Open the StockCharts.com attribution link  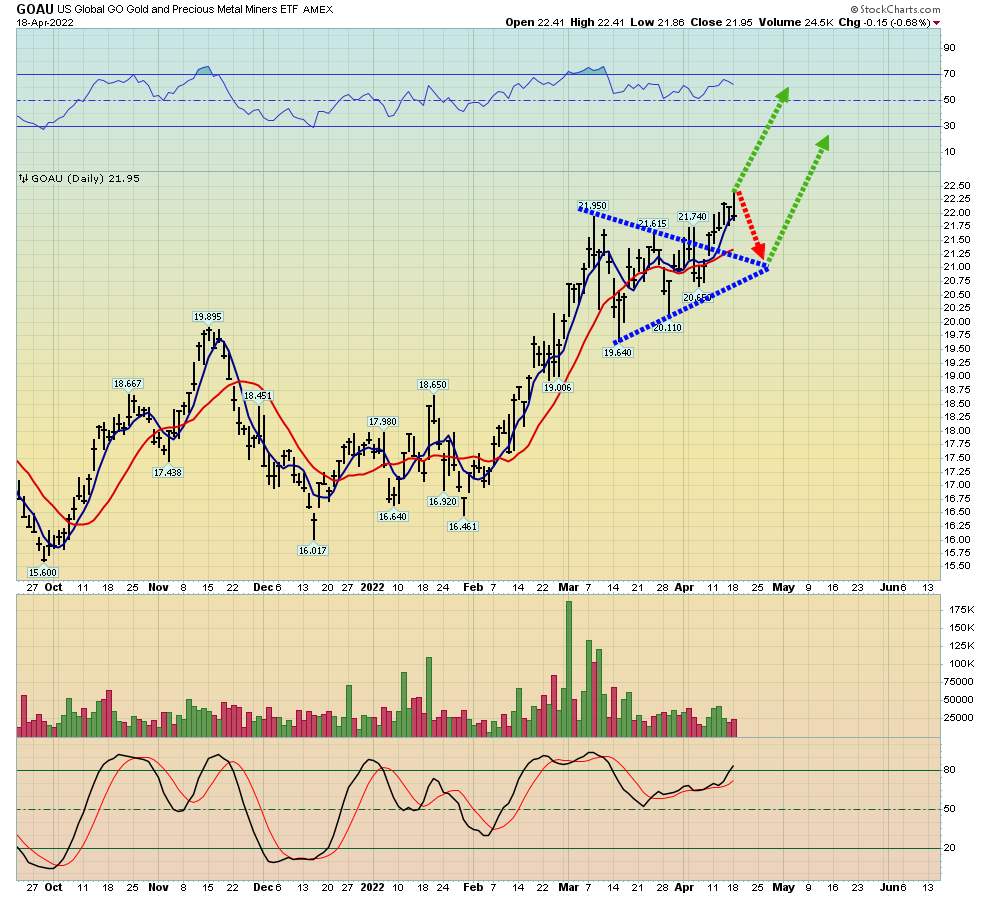click(895, 9)
